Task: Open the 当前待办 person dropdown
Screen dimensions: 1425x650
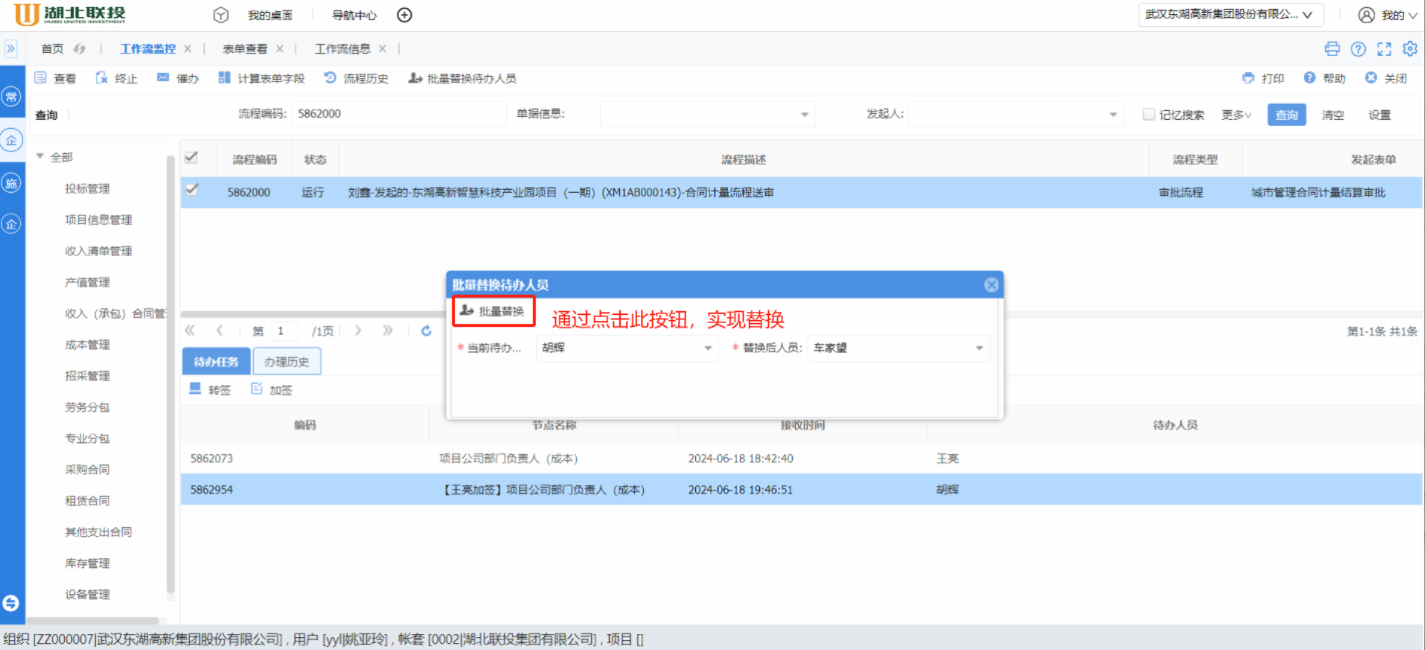Action: click(708, 349)
